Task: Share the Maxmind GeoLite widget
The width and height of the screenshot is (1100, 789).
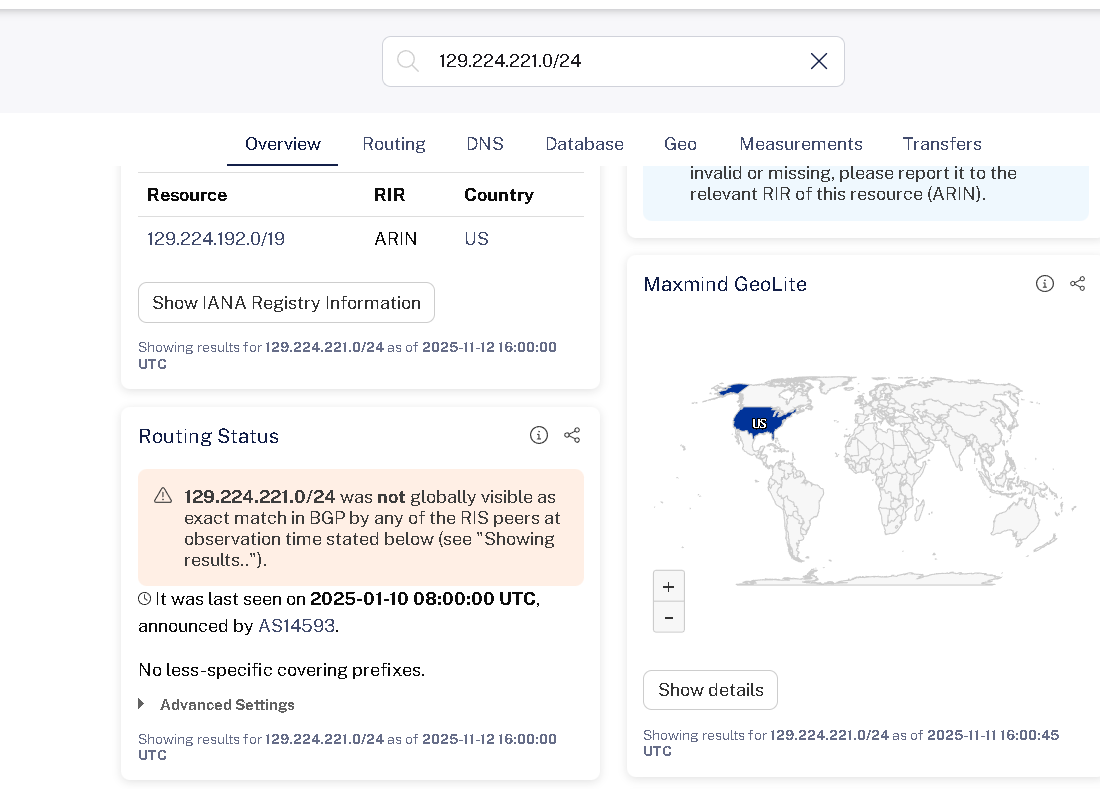Action: [x=1077, y=284]
